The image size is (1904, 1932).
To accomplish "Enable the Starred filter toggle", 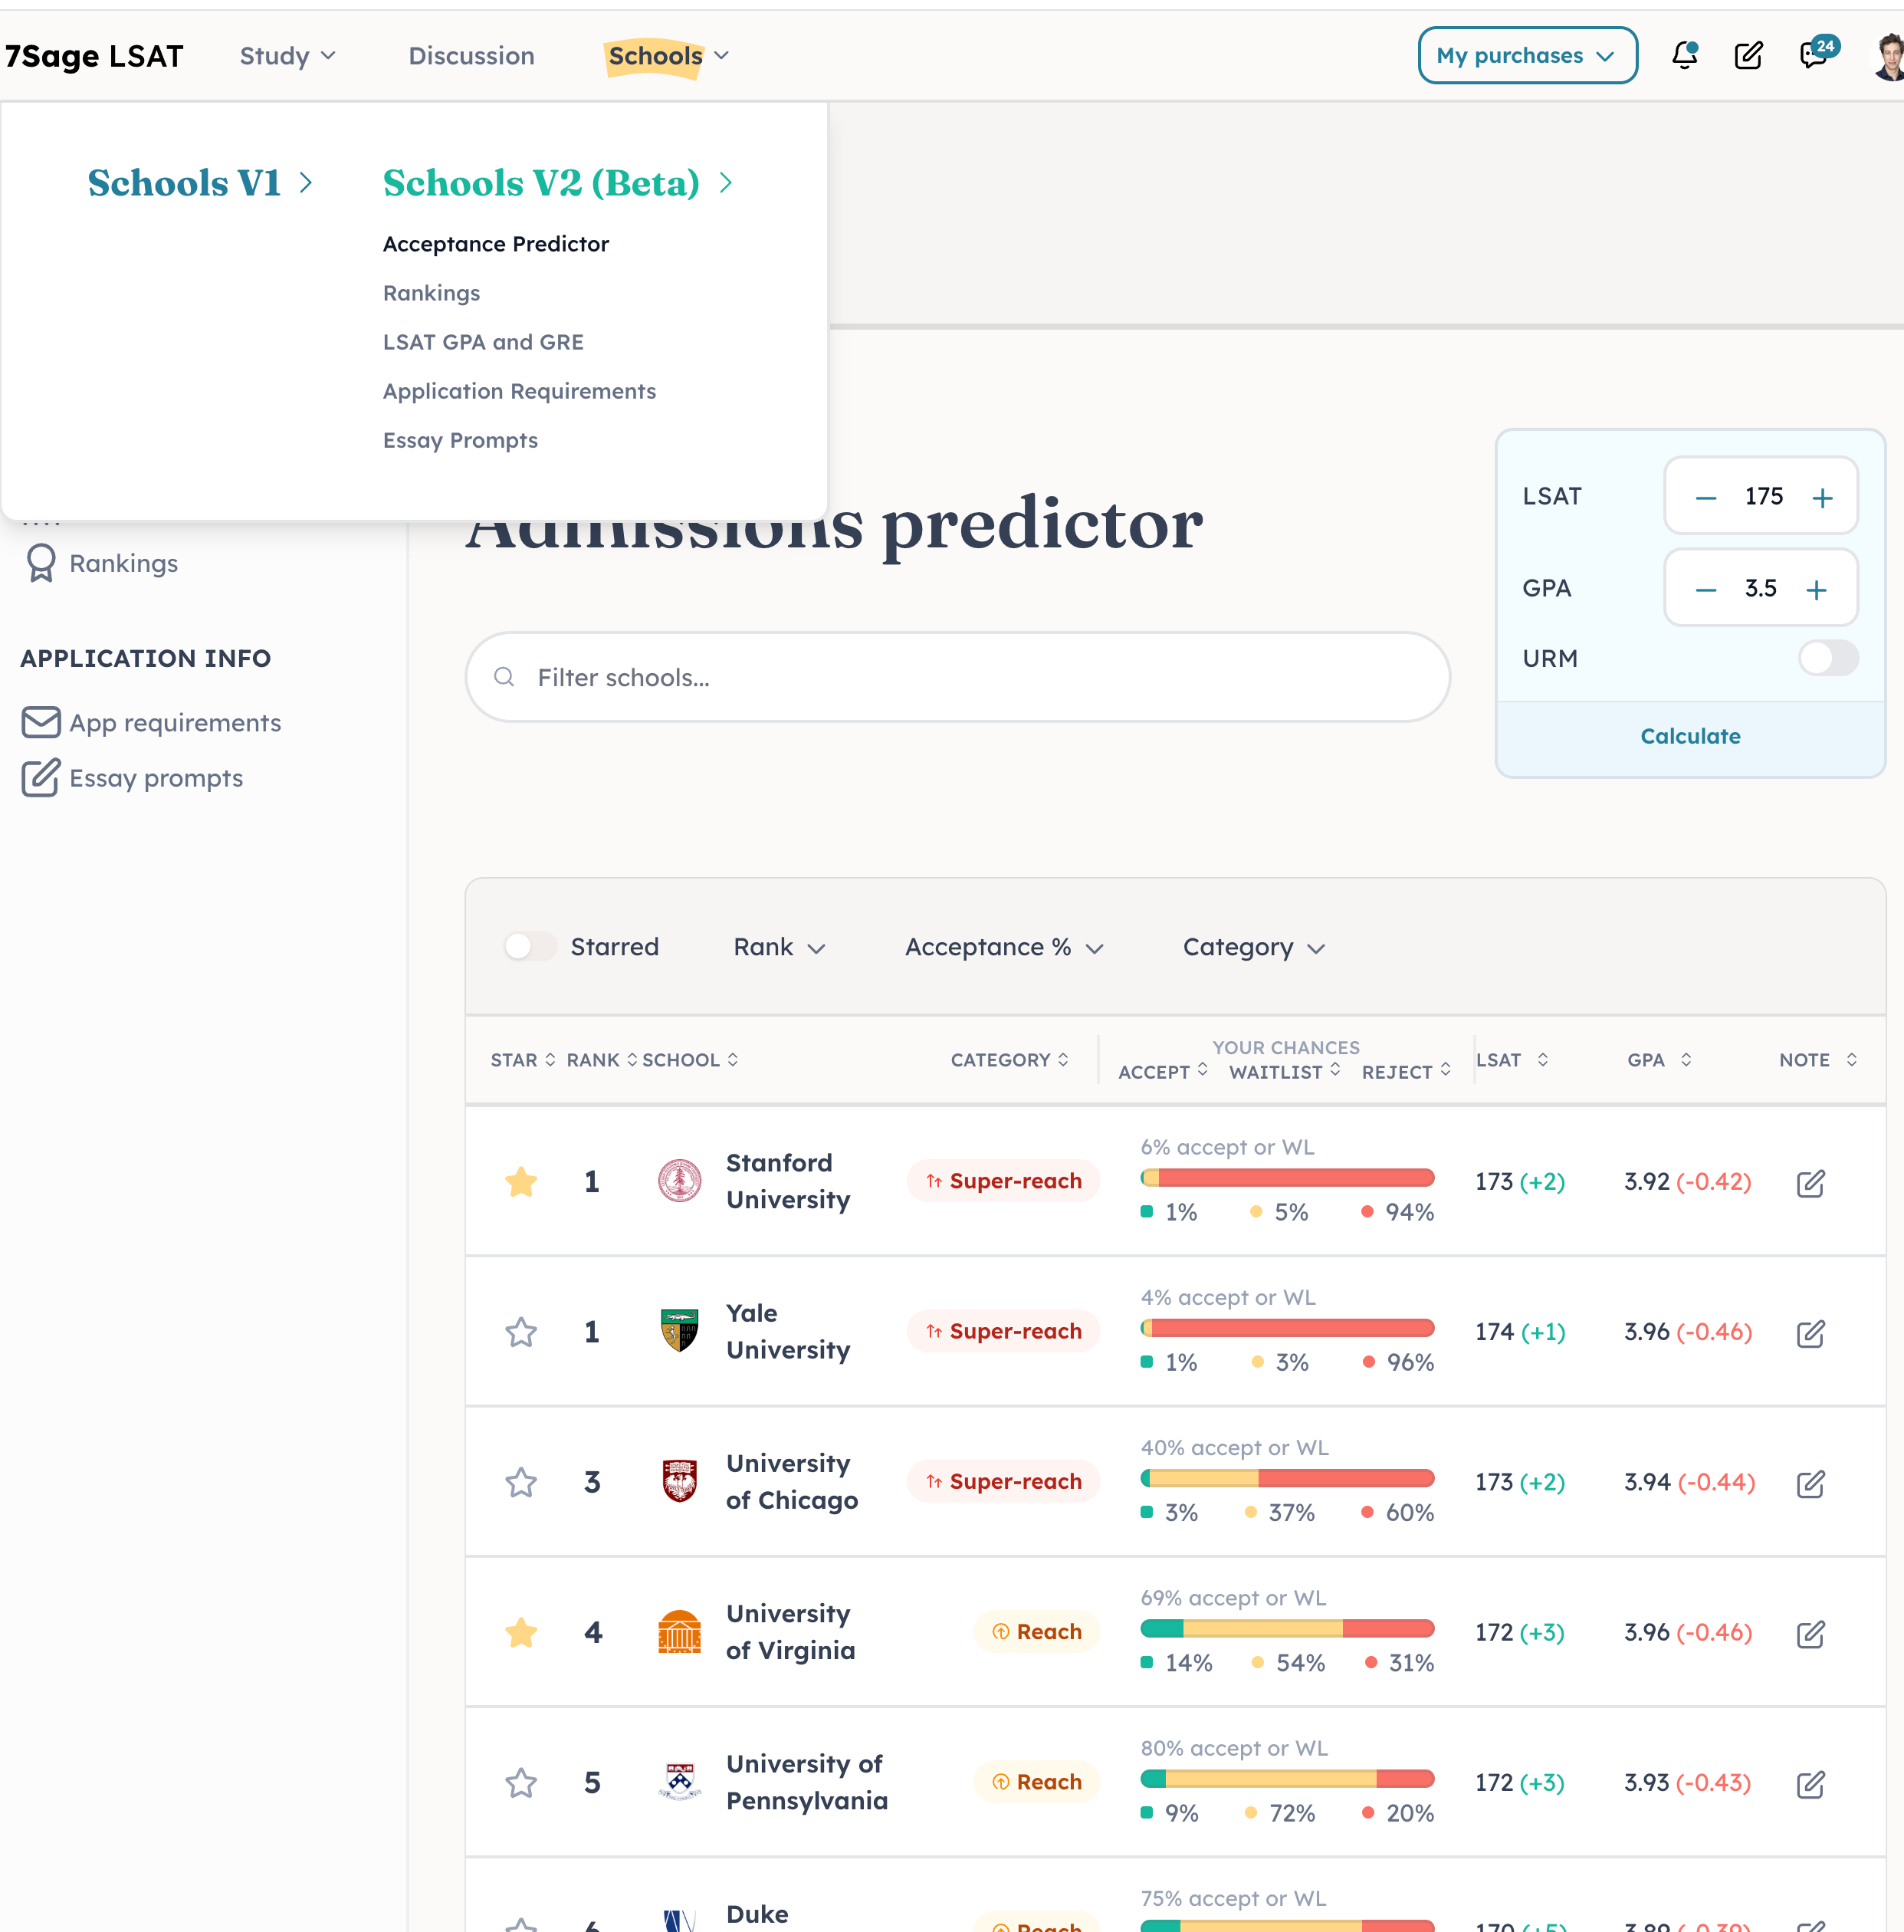I will 530,946.
